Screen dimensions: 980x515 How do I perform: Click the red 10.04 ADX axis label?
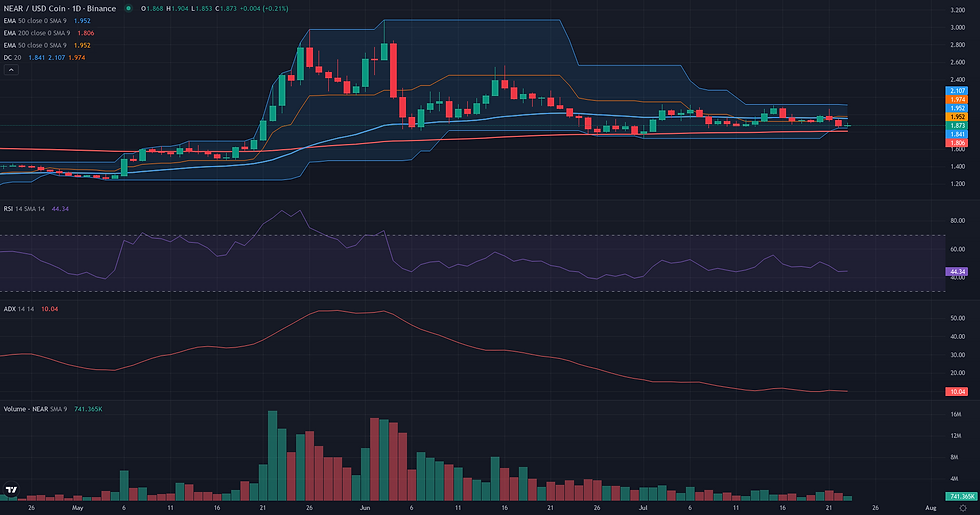tap(958, 392)
